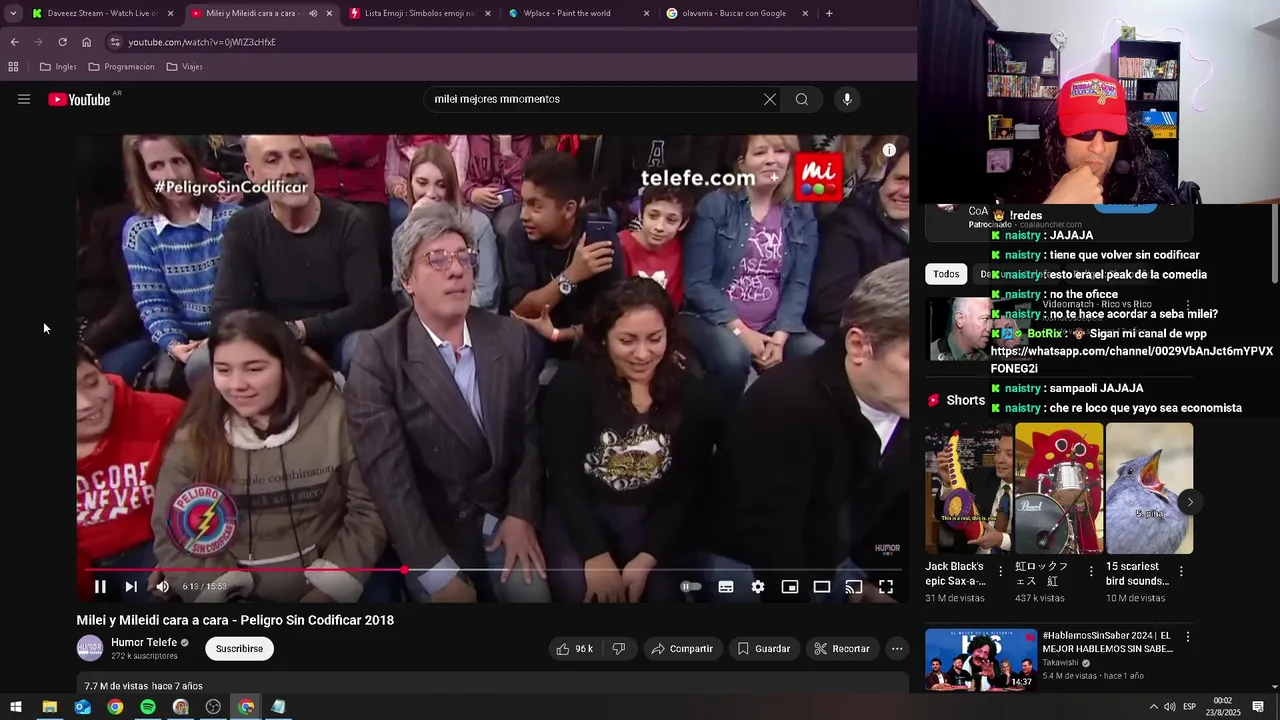The width and height of the screenshot is (1280, 720).
Task: Toggle autoplay switch in player
Action: [690, 587]
